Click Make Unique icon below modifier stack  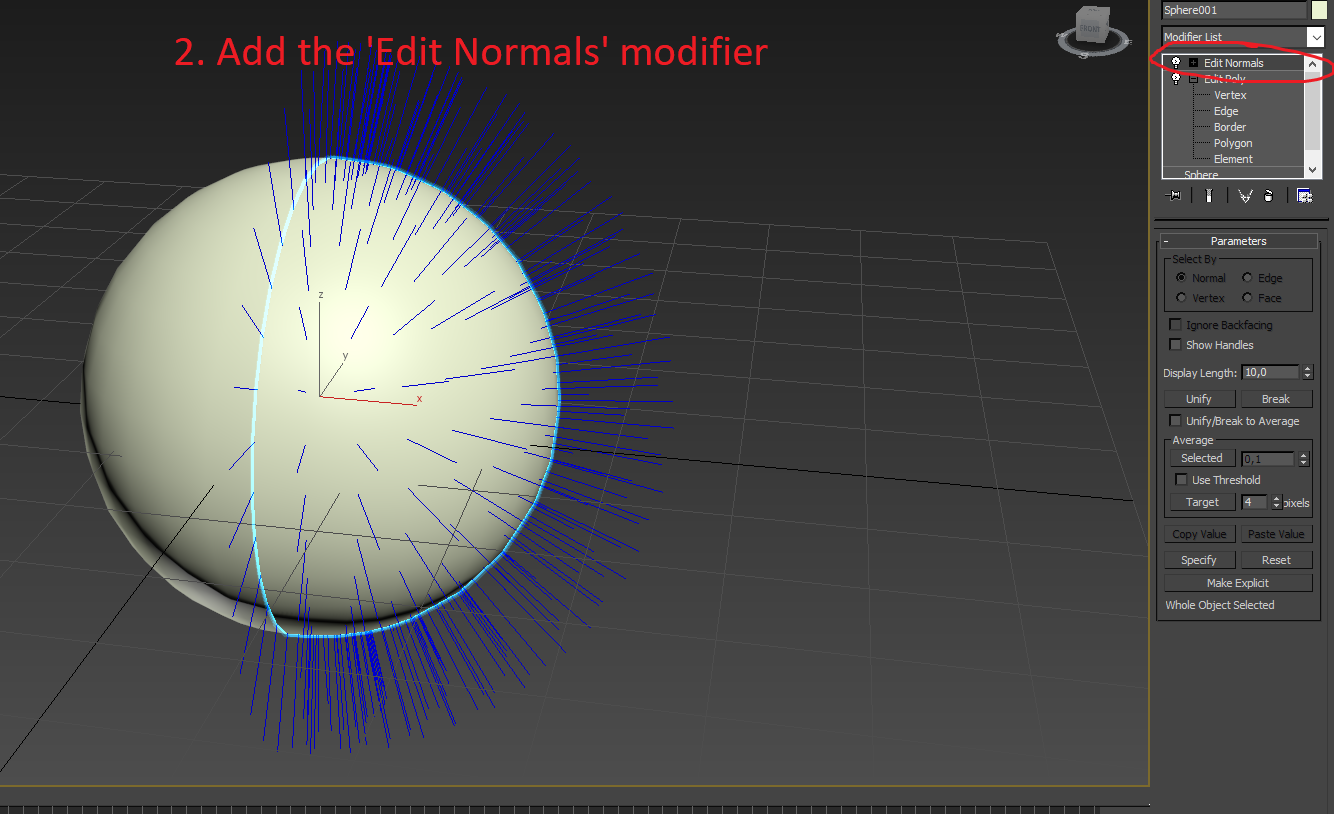coord(1245,196)
